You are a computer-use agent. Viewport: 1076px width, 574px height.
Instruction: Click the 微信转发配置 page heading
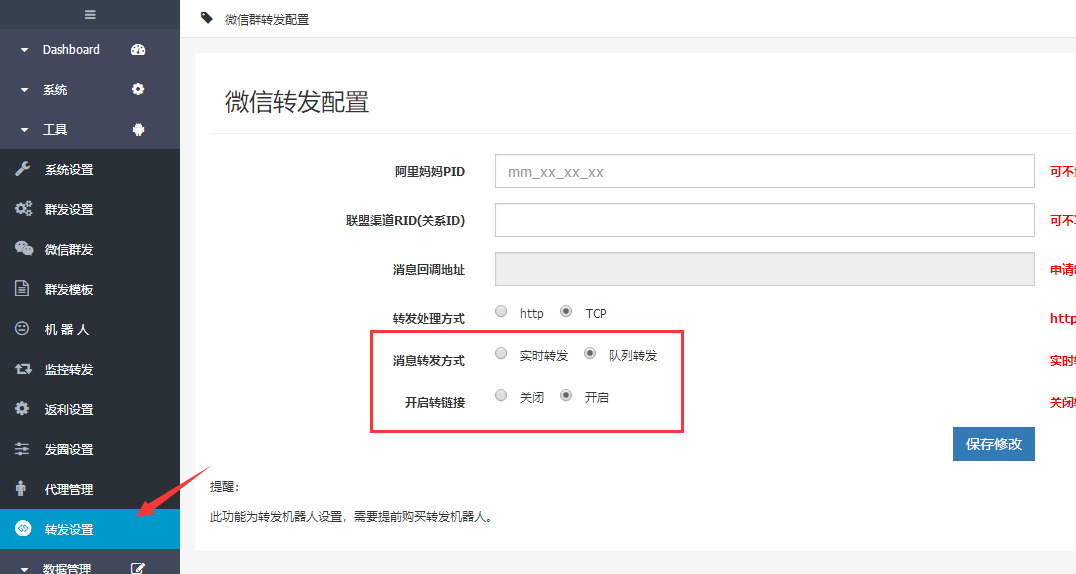click(x=297, y=102)
